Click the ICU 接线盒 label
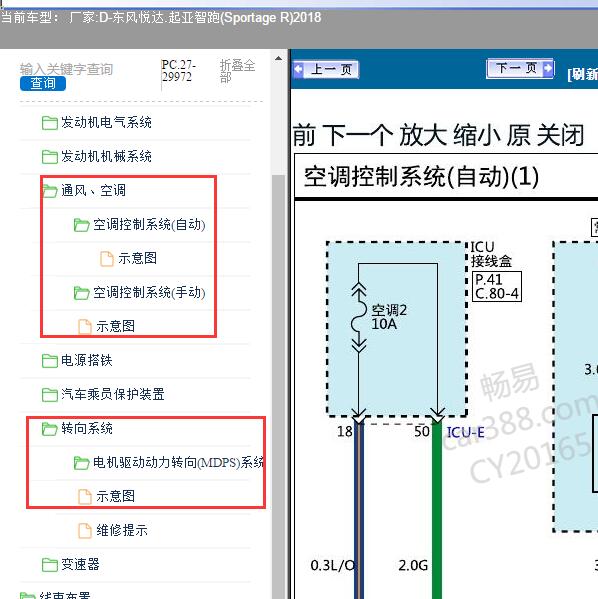The image size is (598, 599). pyautogui.click(x=491, y=254)
